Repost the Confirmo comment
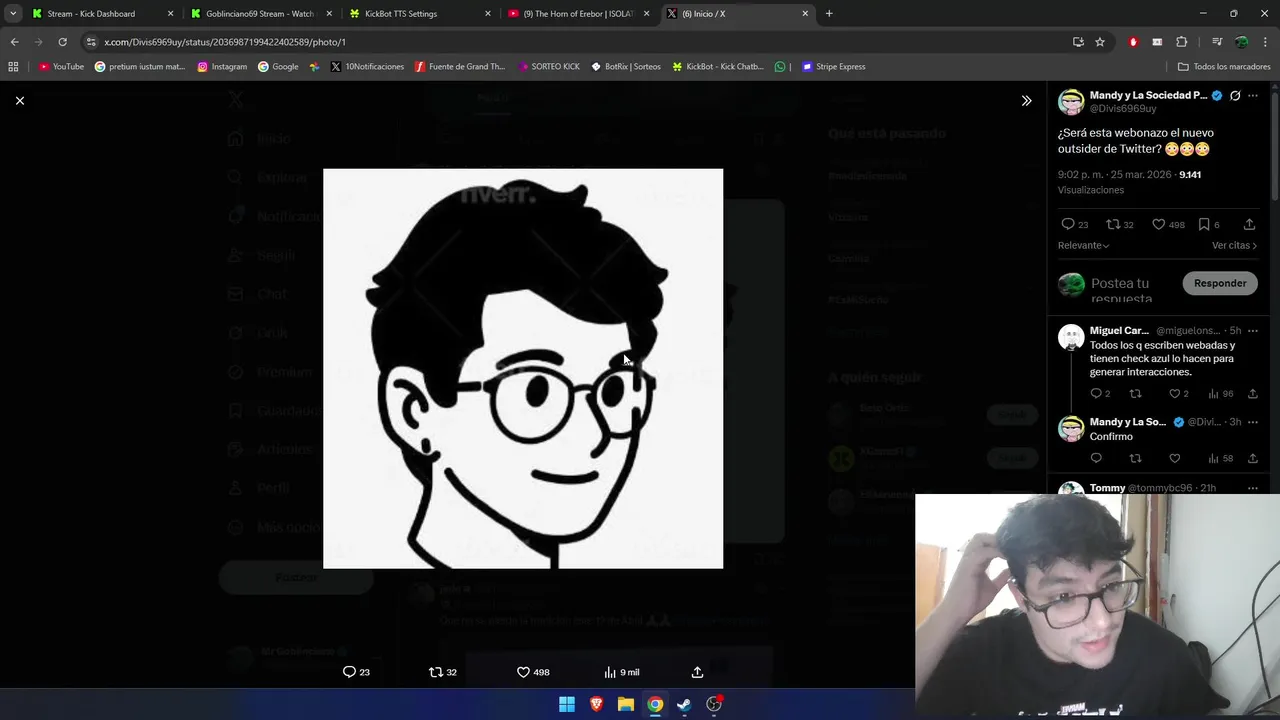Viewport: 1280px width, 720px height. [1135, 459]
